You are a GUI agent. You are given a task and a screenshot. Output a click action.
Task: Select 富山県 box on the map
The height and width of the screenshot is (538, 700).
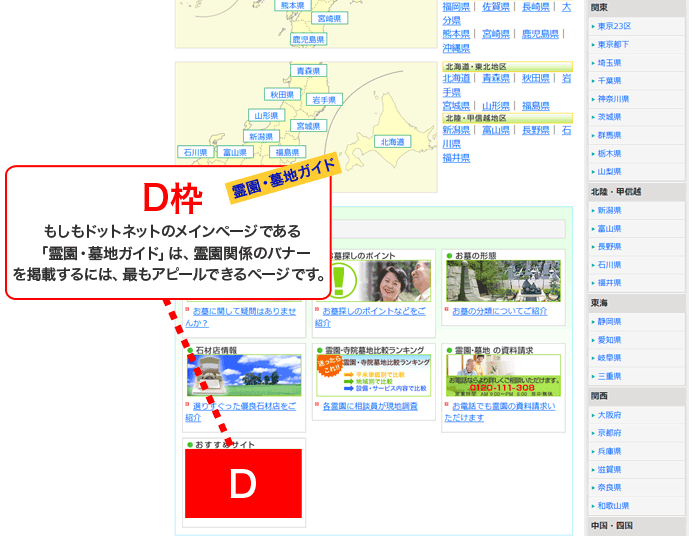(235, 152)
